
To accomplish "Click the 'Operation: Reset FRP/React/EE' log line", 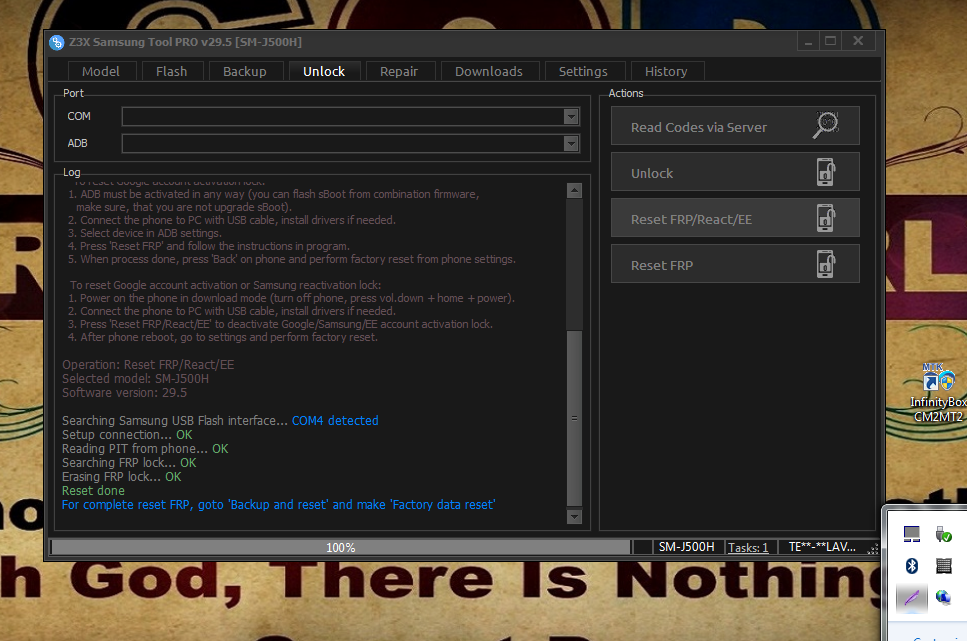I will (x=148, y=365).
